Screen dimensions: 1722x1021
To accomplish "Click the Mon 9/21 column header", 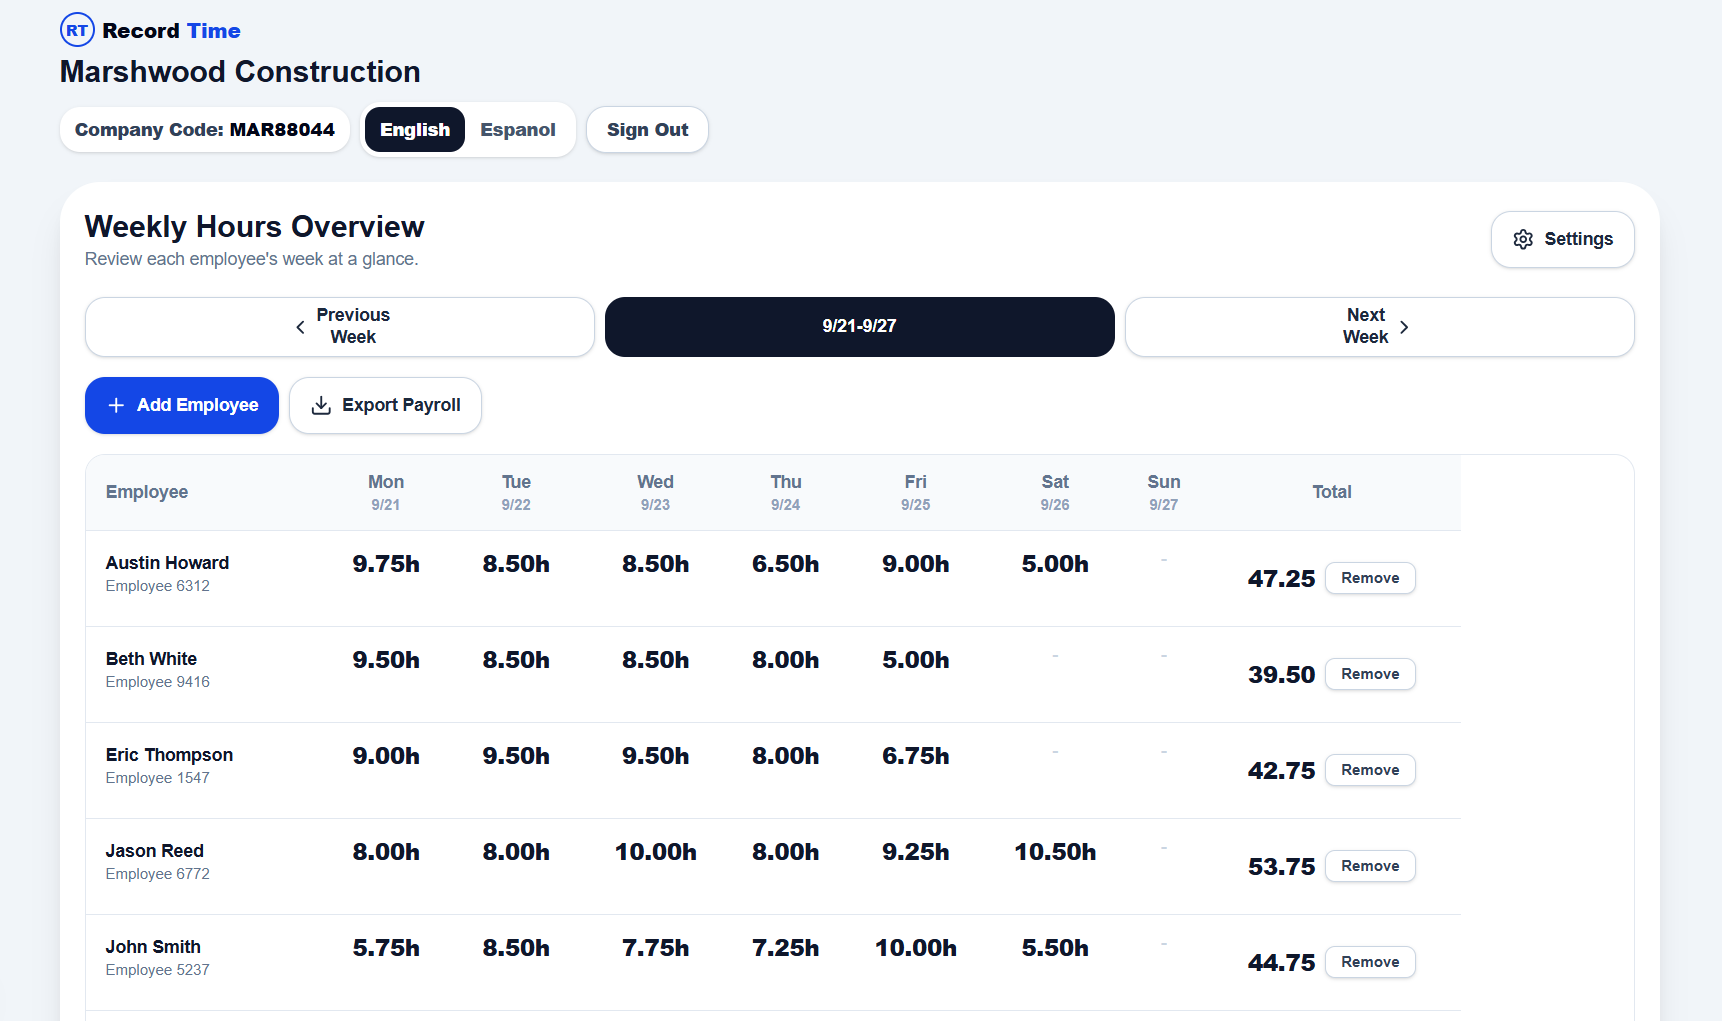I will tap(386, 492).
